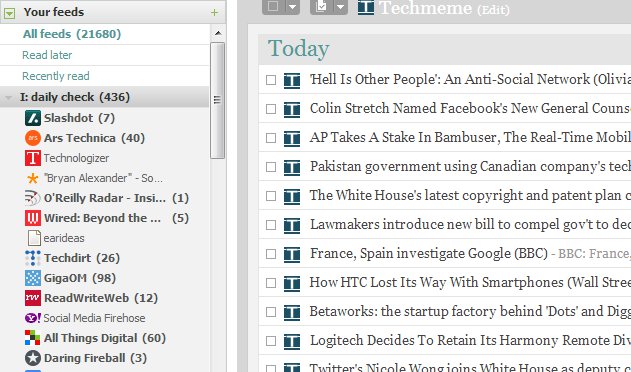Click the sidebar scrollbar up arrow
Image resolution: width=631 pixels, height=372 pixels.
218,33
